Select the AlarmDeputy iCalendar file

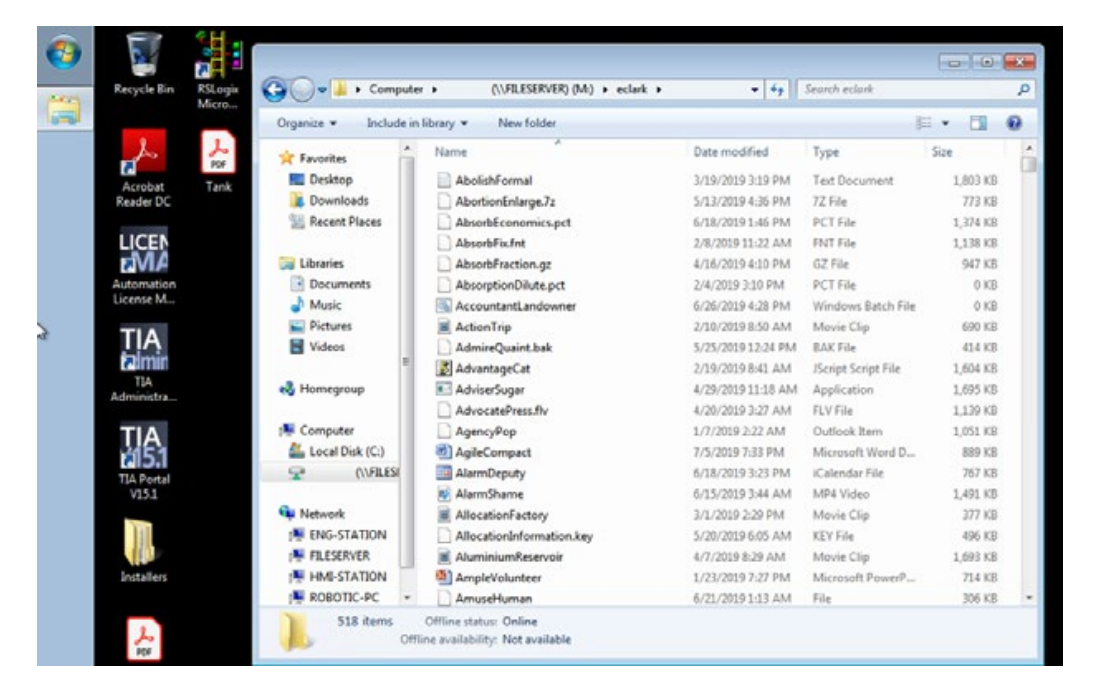click(481, 474)
